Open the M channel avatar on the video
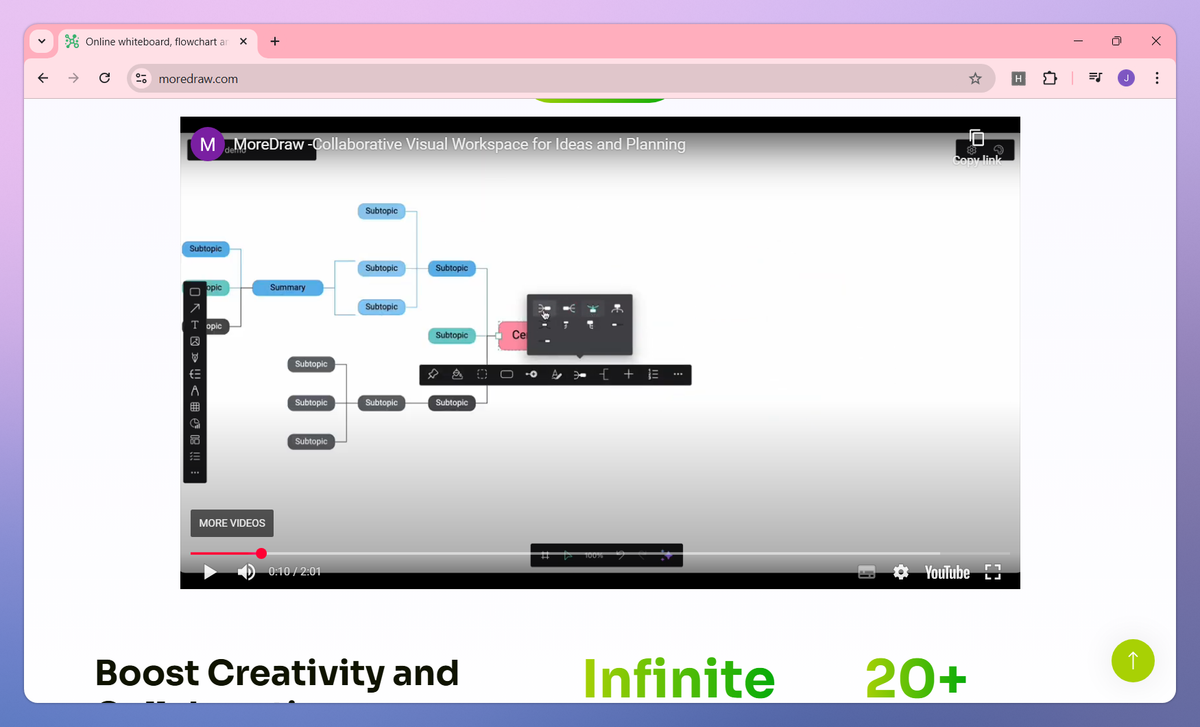 [207, 144]
